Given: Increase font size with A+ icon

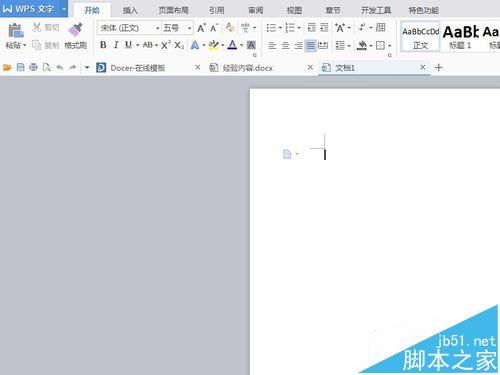Looking at the screenshot, I should (x=201, y=28).
